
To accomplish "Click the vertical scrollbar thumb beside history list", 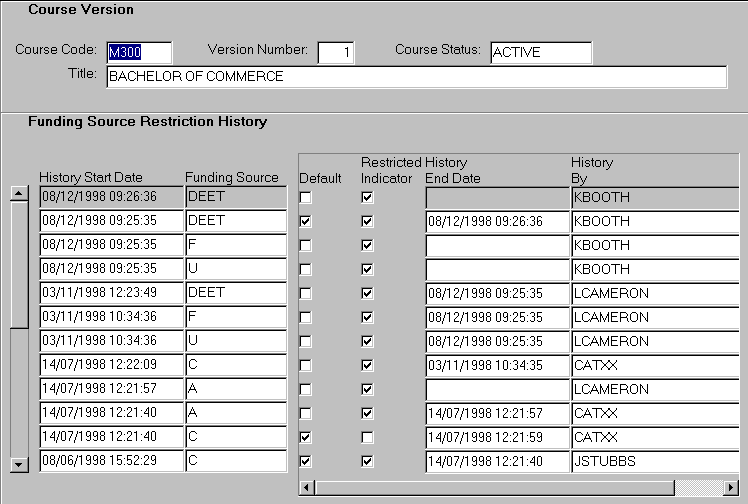I will [x=18, y=263].
